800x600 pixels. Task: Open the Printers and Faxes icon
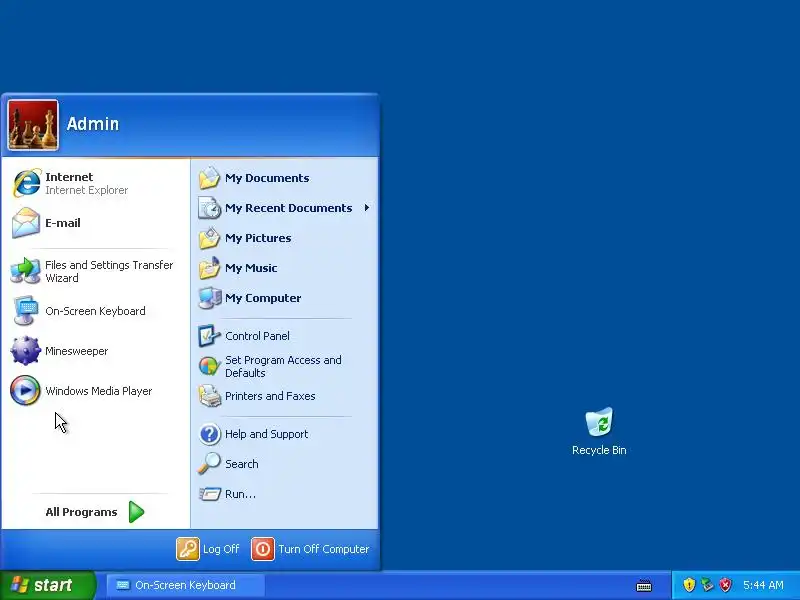click(209, 396)
